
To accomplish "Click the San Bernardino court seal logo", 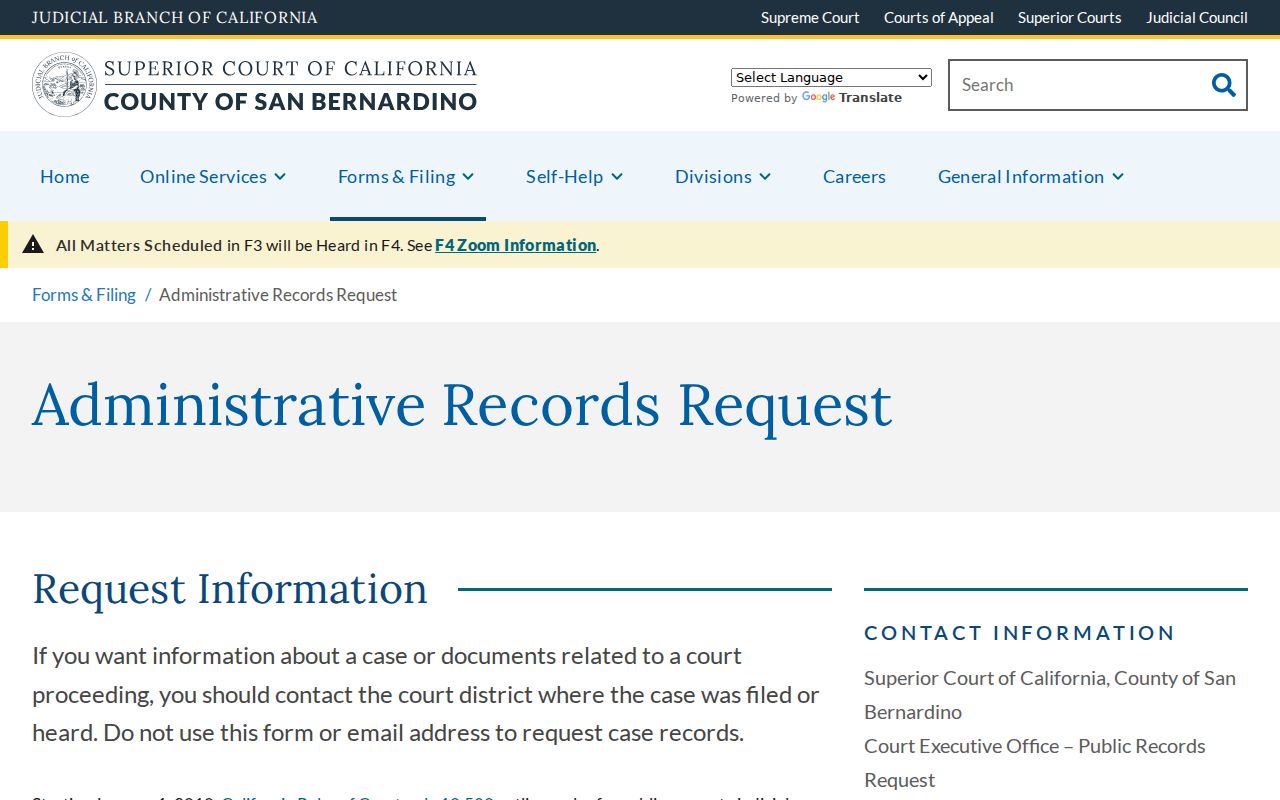I will click(x=65, y=85).
